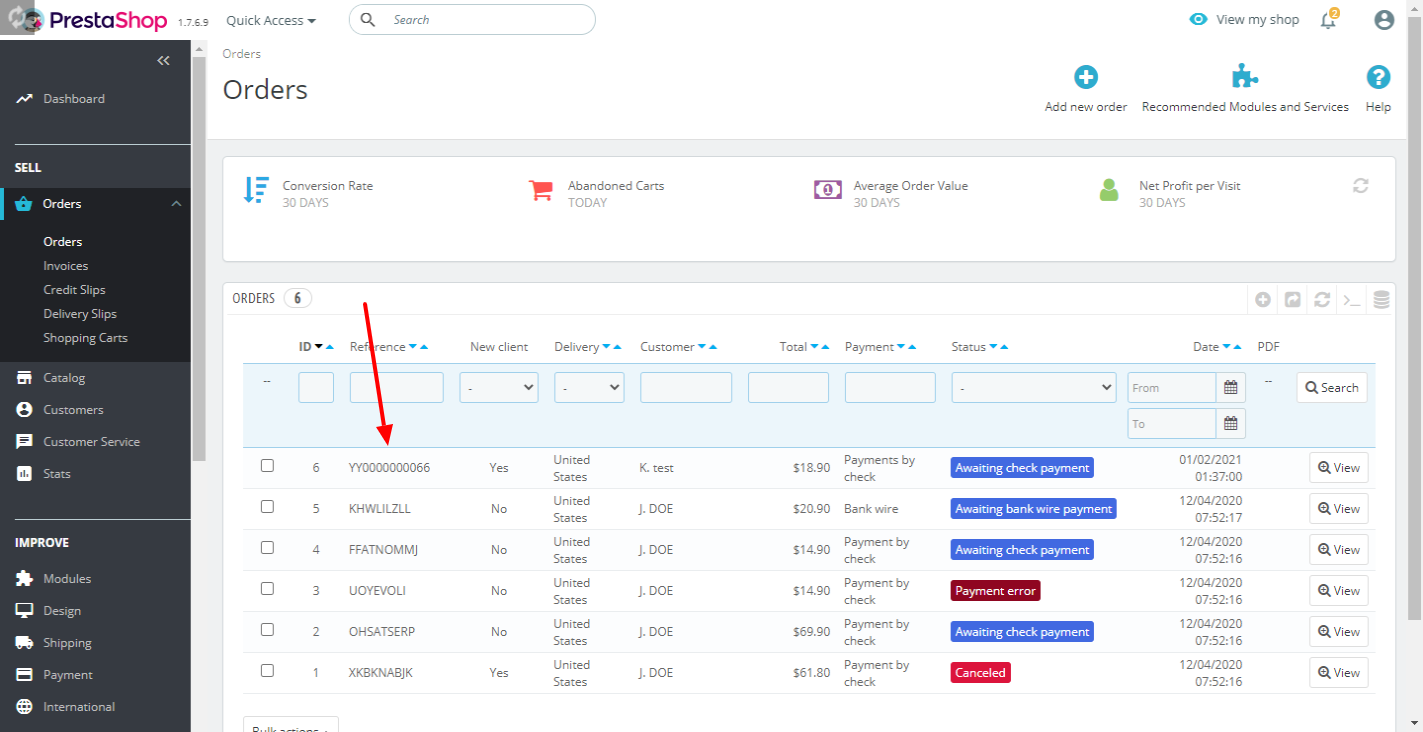Screen dimensions: 1423x732
Task: Click the refresh list icon in table header
Action: (1322, 299)
